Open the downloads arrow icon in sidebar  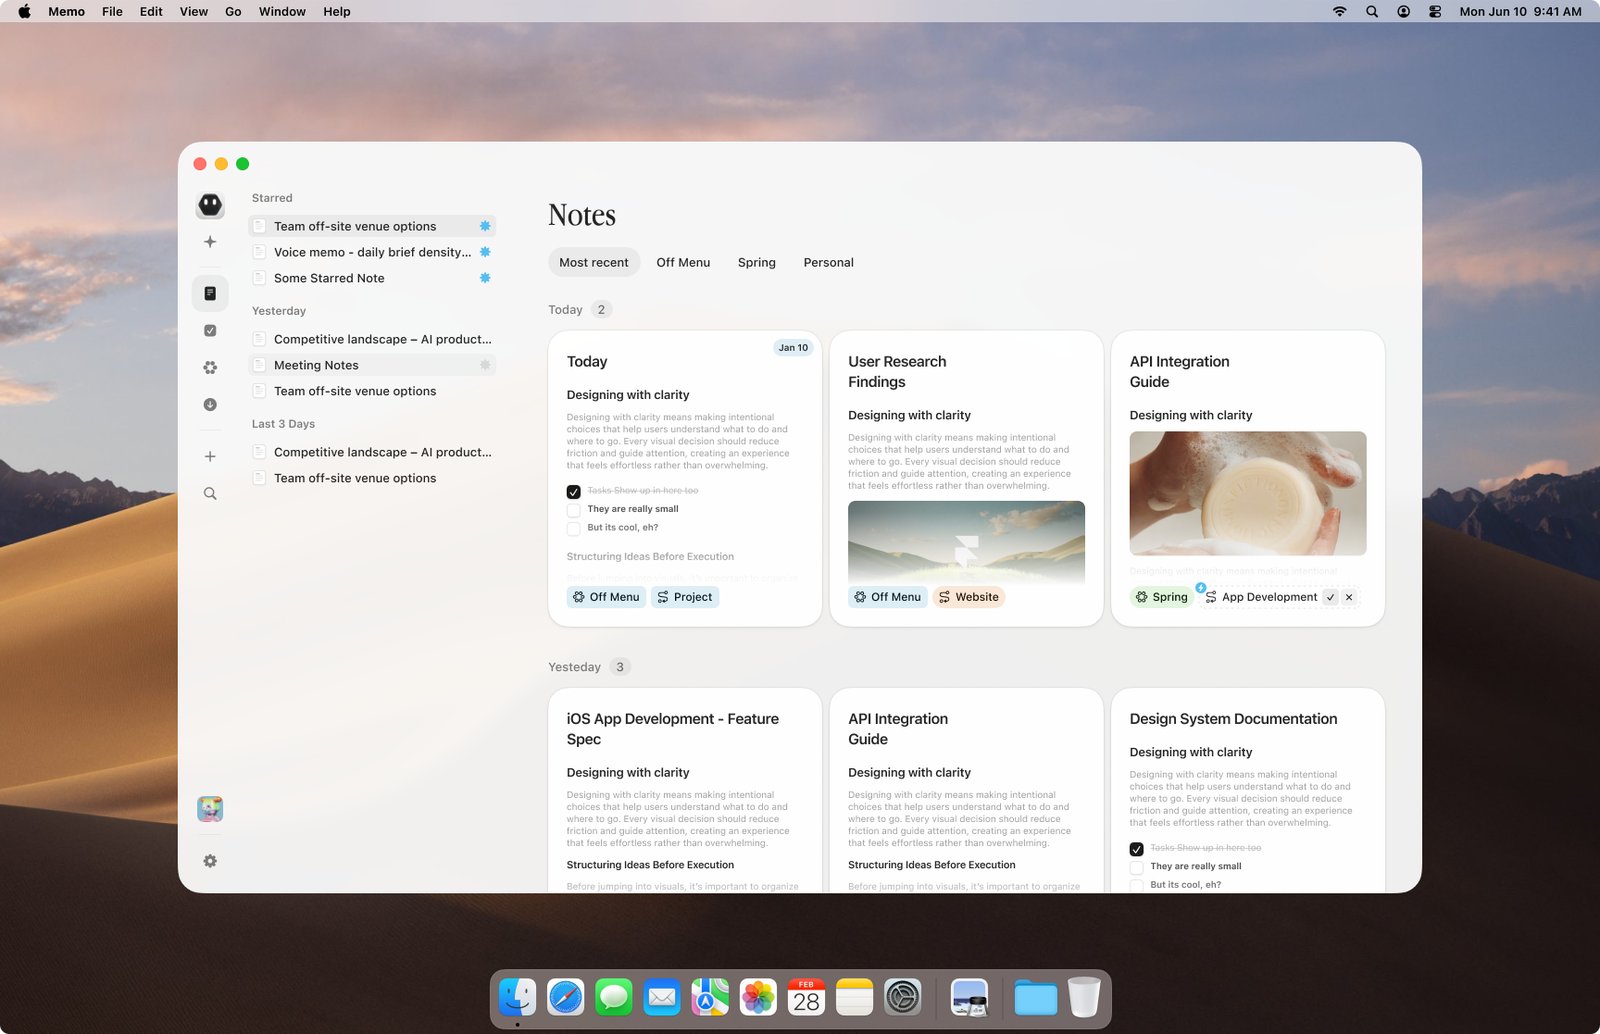tap(210, 405)
